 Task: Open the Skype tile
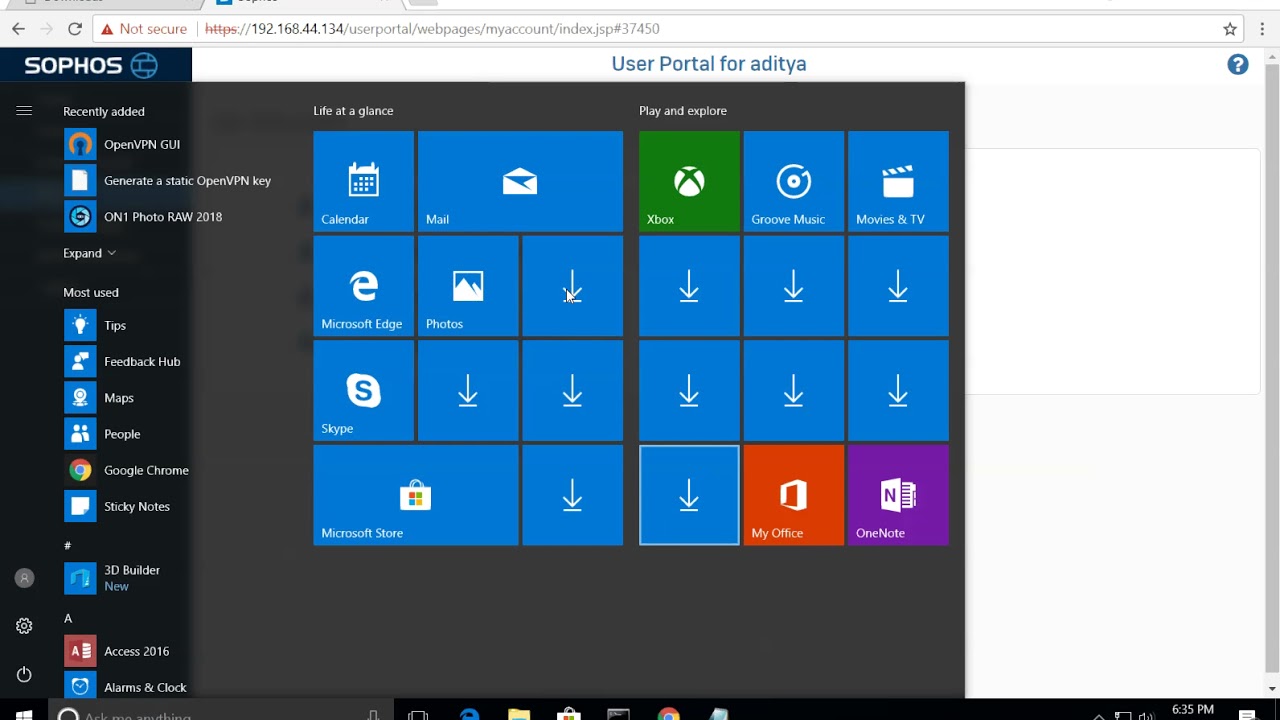[x=363, y=390]
